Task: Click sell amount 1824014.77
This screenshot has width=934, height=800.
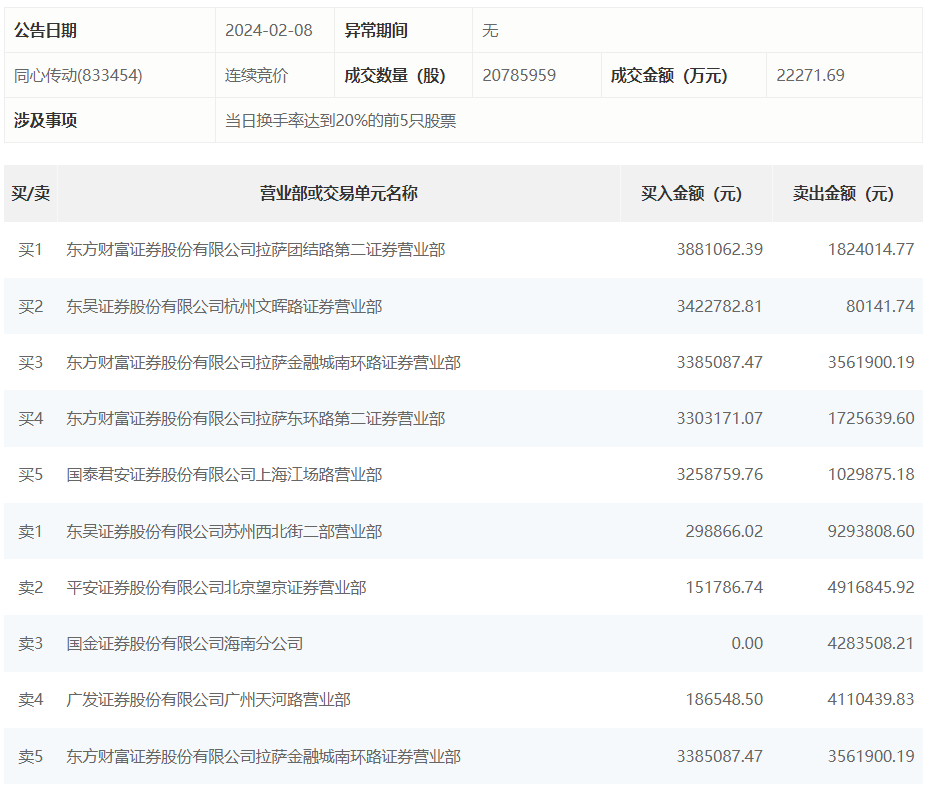Action: point(871,250)
